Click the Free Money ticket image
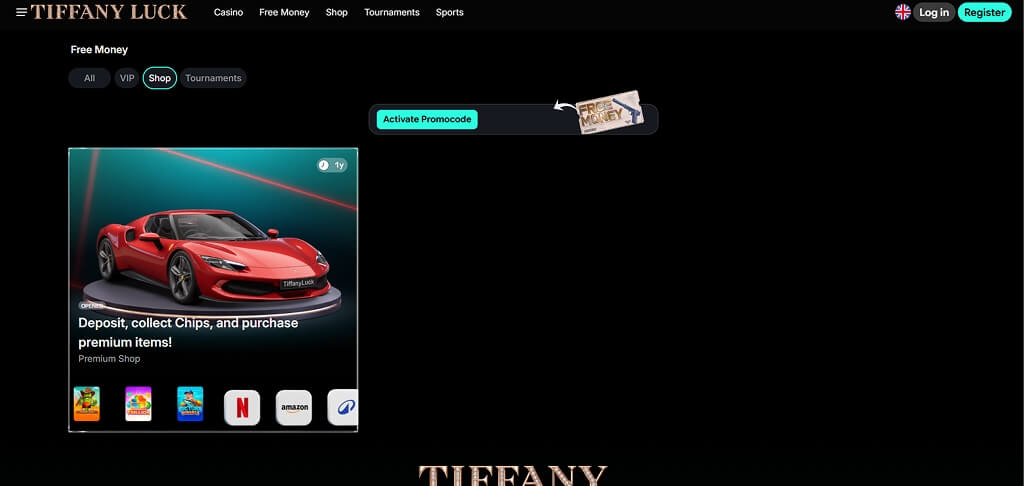Viewport: 1024px width, 486px height. [610, 112]
